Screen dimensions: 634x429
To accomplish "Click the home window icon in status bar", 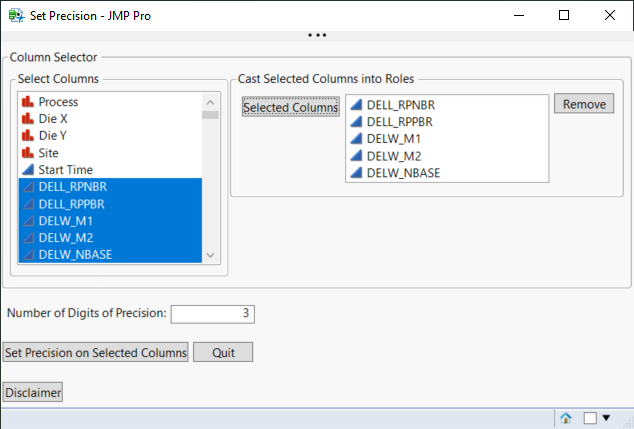I will pyautogui.click(x=566, y=418).
